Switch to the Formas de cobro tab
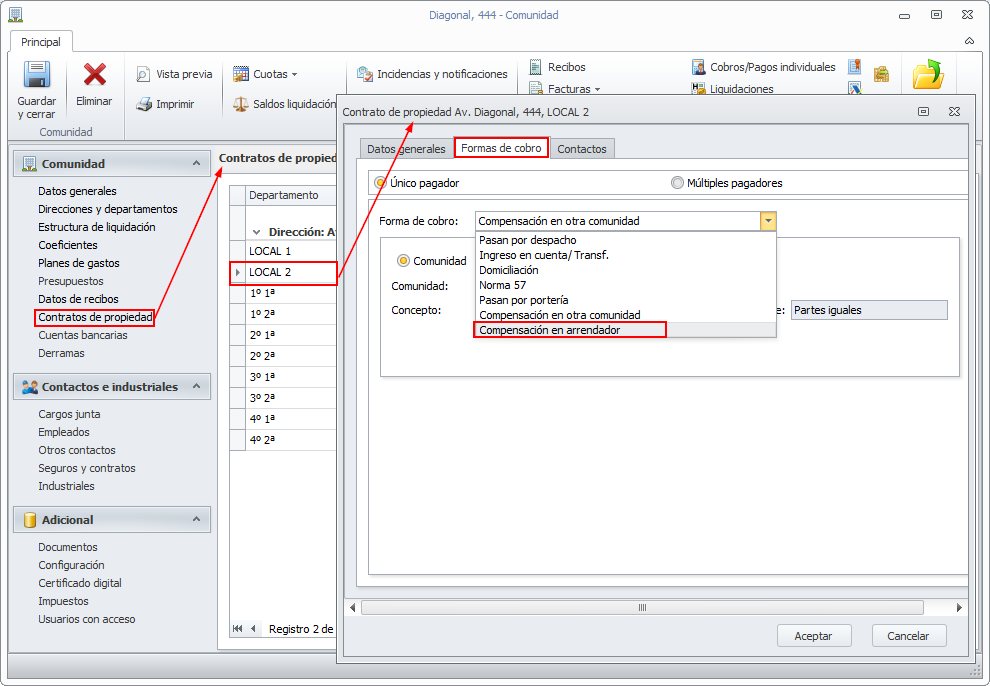The height and width of the screenshot is (686, 990). pos(501,148)
